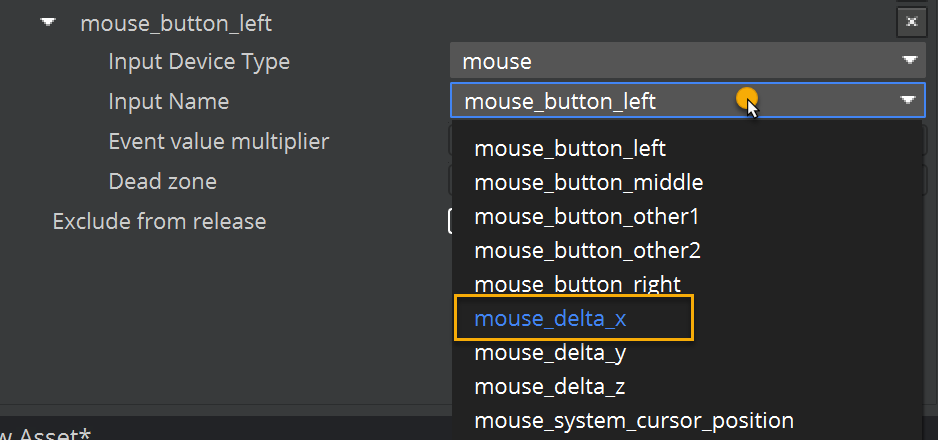Choose mouse_button_middle option
This screenshot has width=938, height=440.
(588, 183)
